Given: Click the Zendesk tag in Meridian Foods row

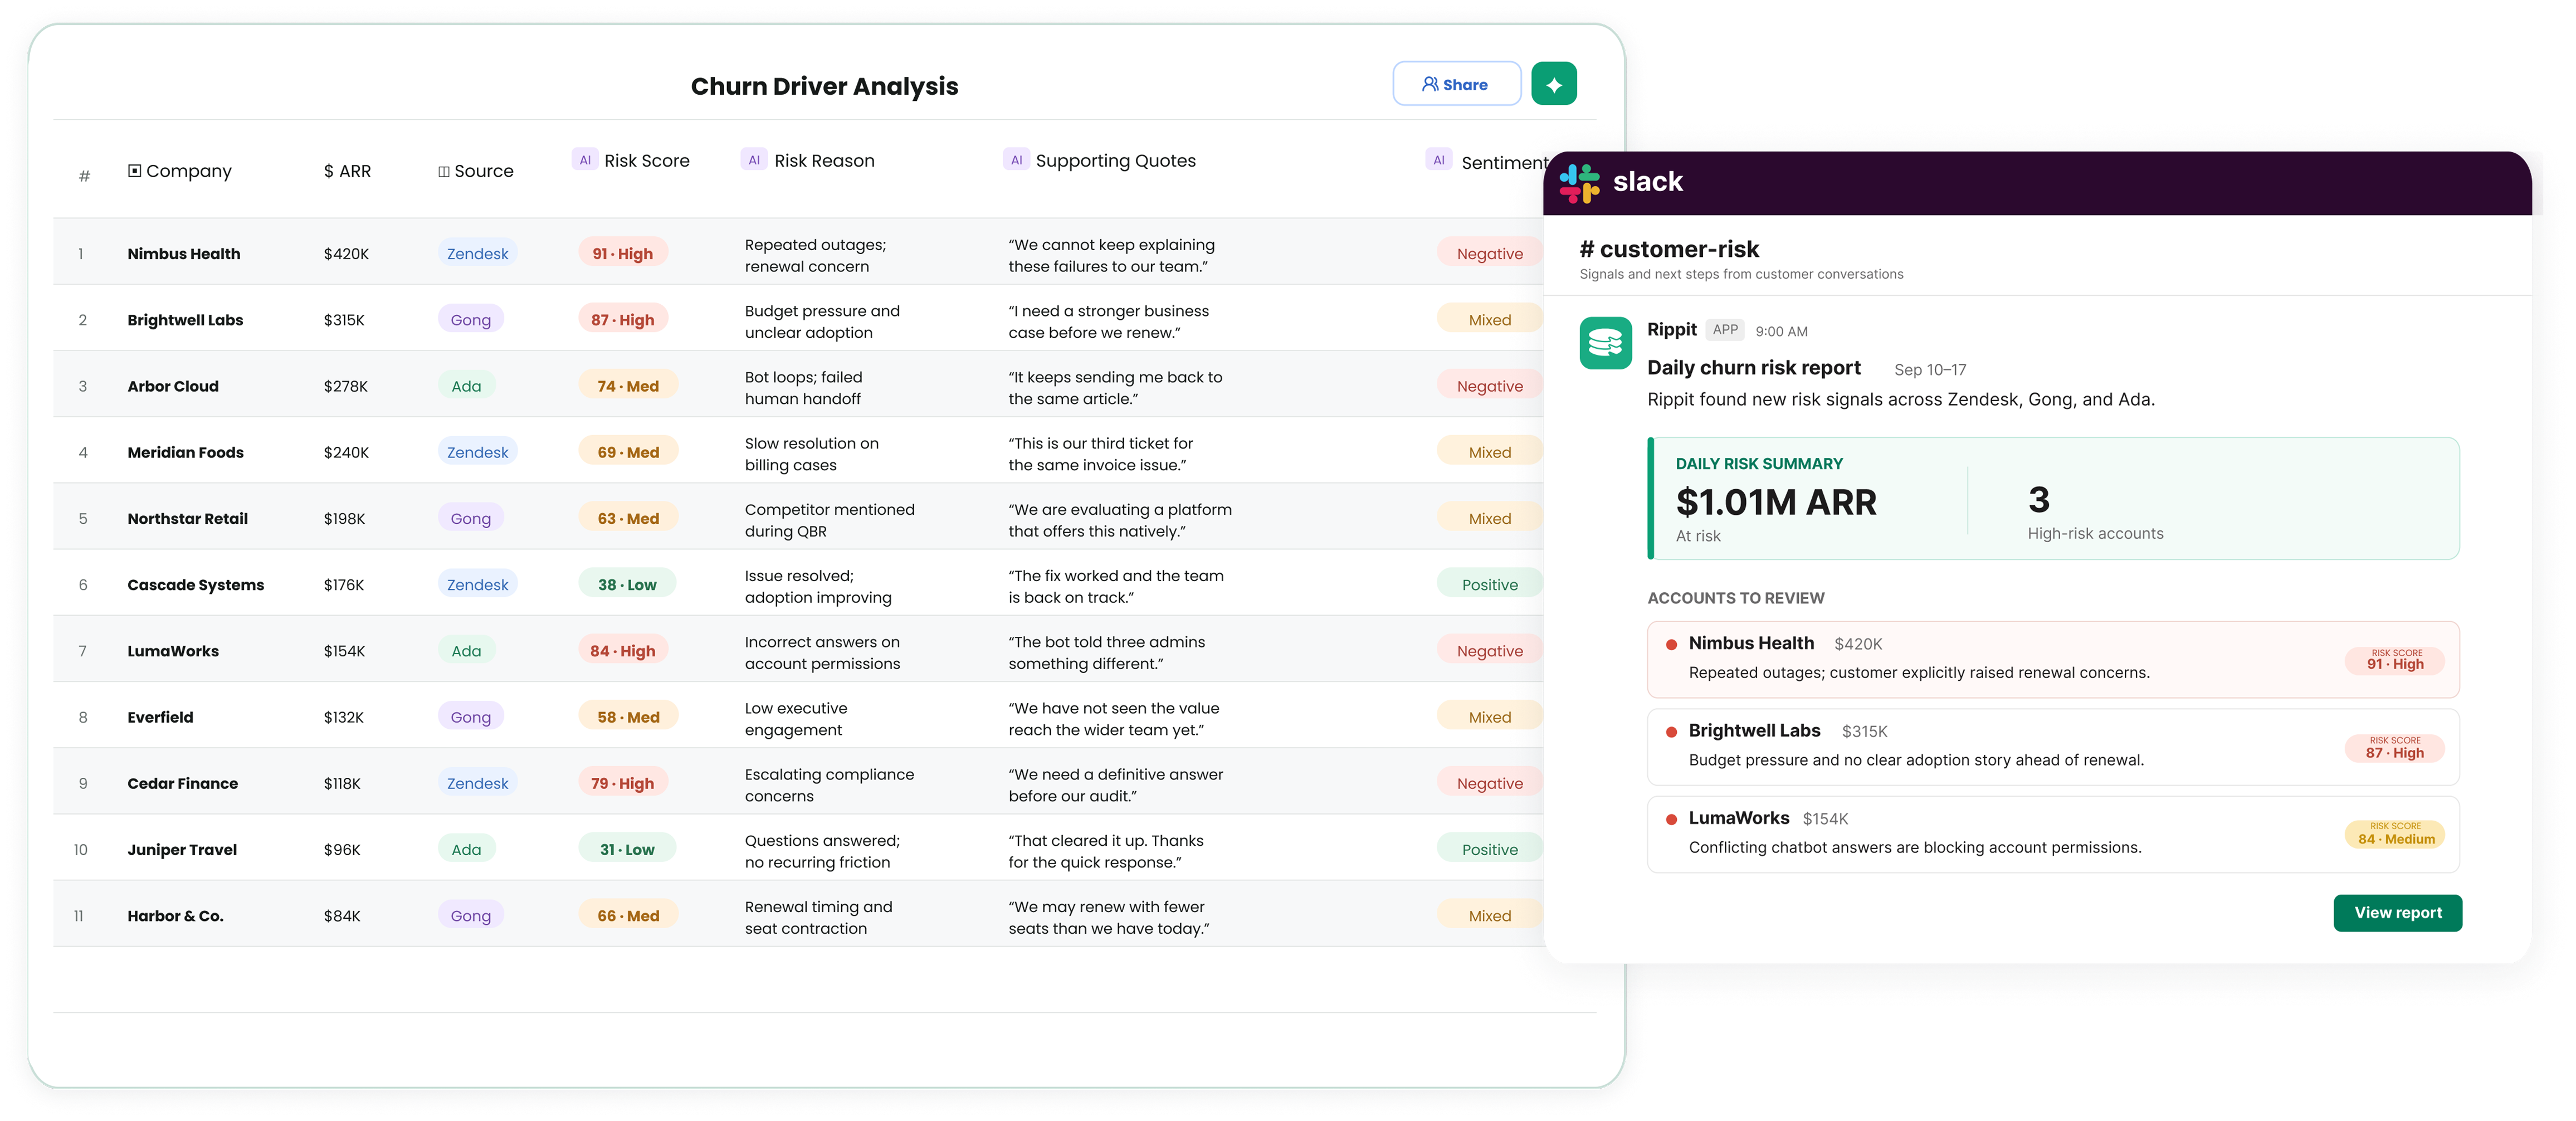Looking at the screenshot, I should pyautogui.click(x=477, y=452).
